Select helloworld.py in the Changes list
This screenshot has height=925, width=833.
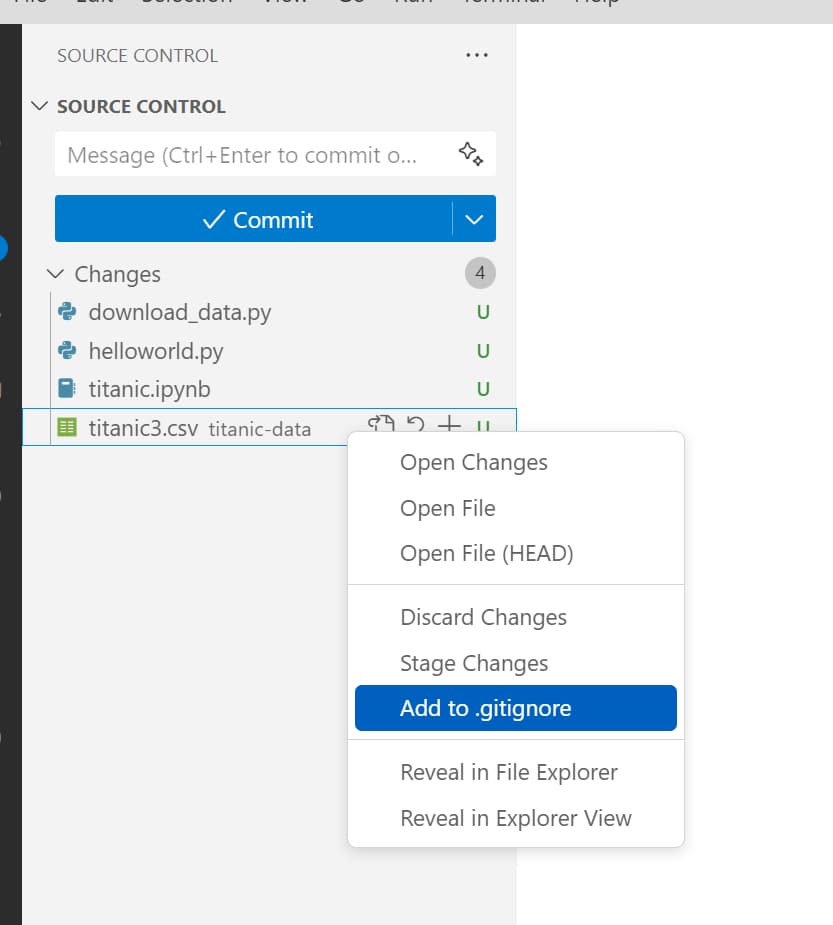tap(155, 351)
